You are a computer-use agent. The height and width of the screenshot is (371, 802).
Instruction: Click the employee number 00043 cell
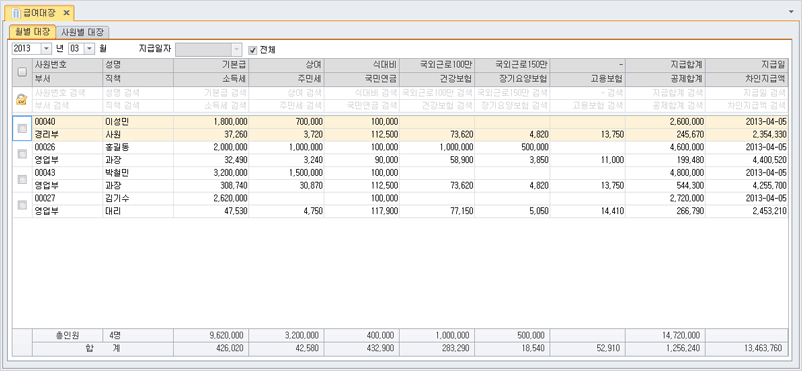(x=68, y=173)
